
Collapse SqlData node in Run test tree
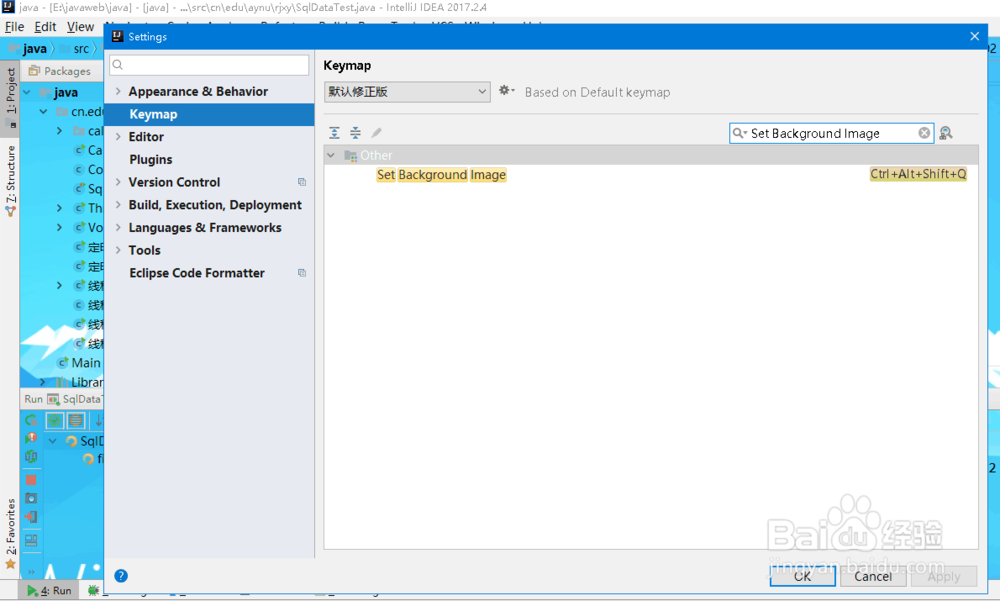(x=53, y=441)
